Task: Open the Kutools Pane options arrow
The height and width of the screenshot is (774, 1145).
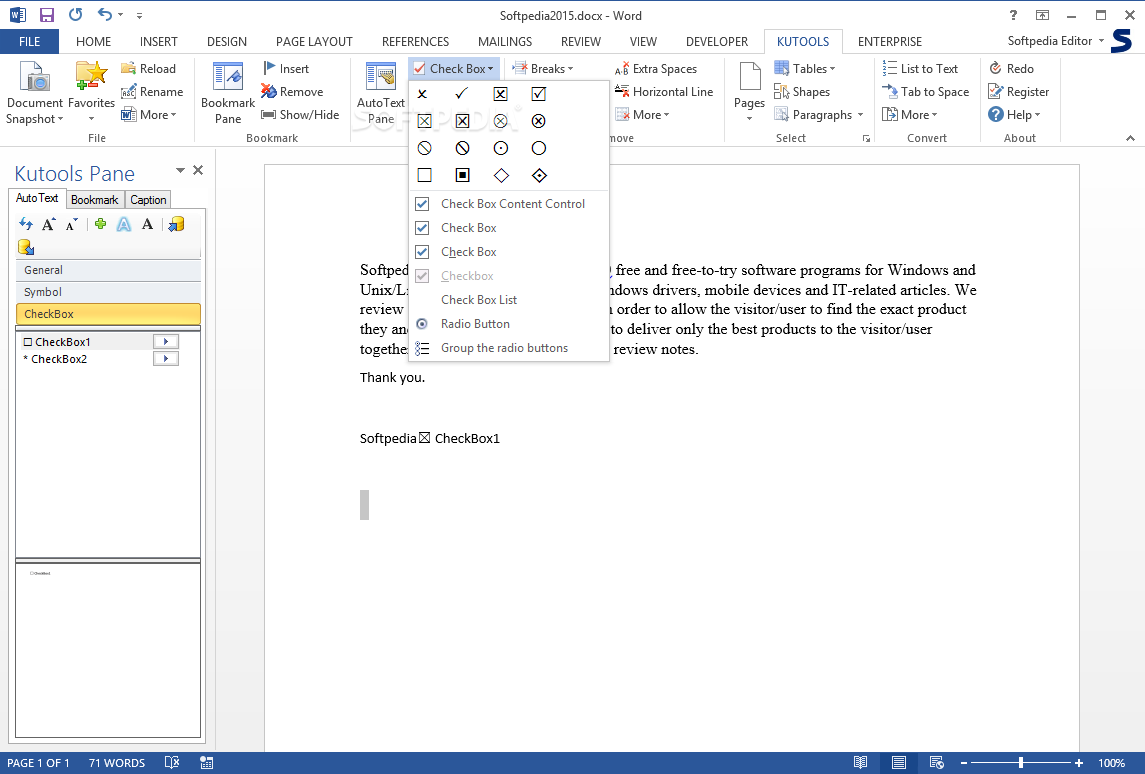Action: pos(180,170)
